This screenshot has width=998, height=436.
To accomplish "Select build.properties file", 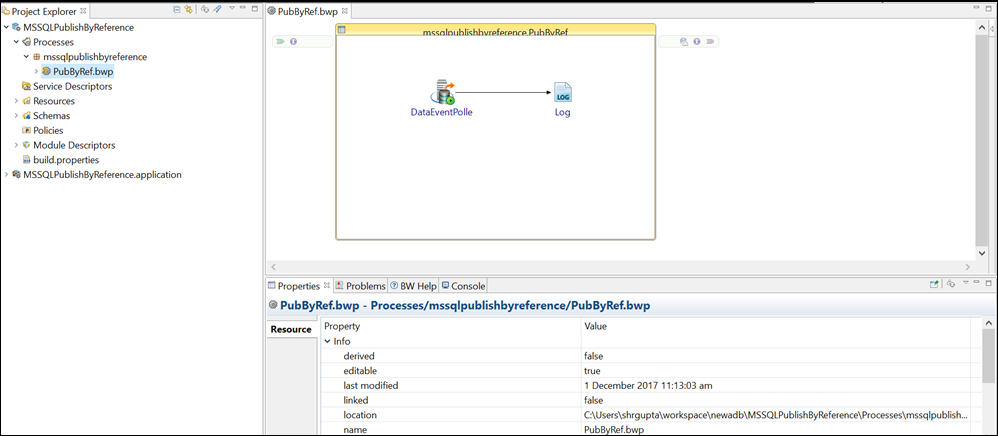I will pos(66,160).
